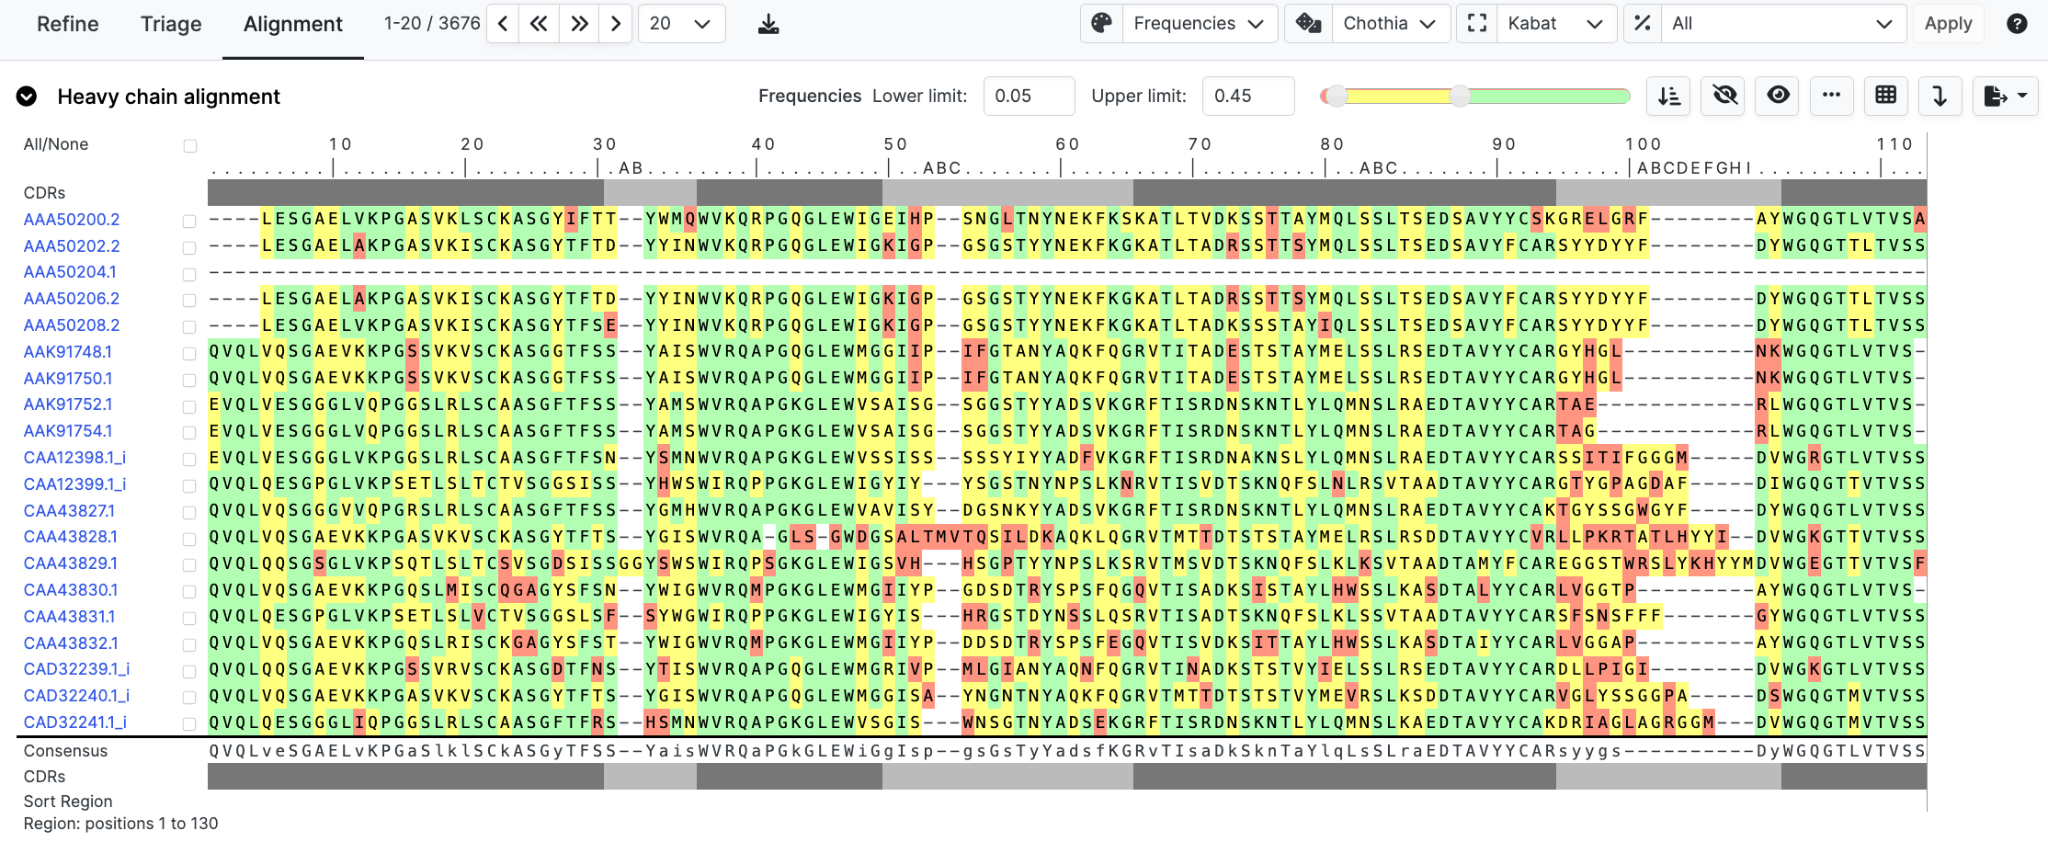
Task: Open the export options caret
Action: point(2023,96)
